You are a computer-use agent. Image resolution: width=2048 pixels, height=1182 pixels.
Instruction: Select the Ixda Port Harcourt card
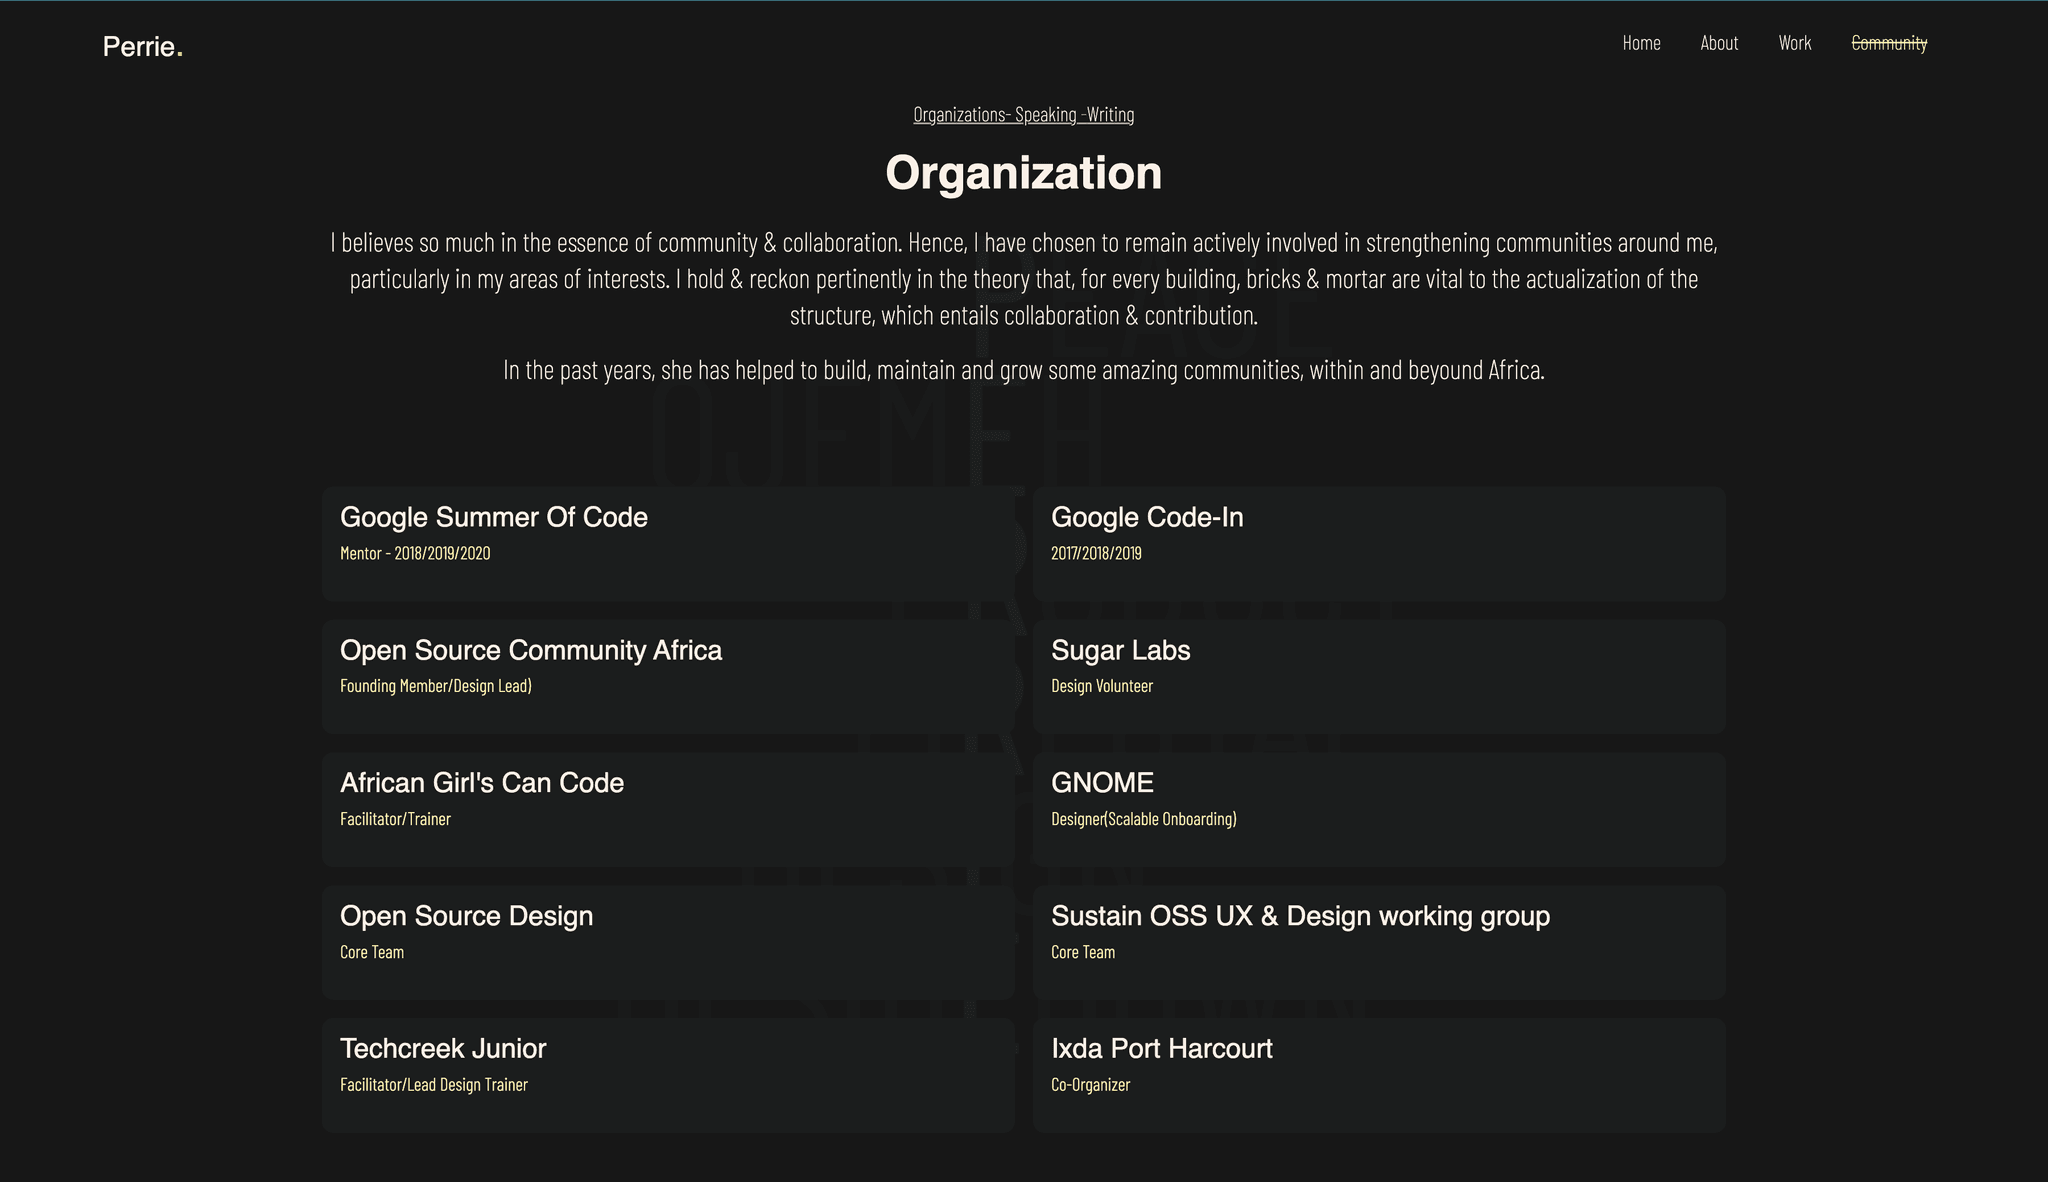[1379, 1075]
